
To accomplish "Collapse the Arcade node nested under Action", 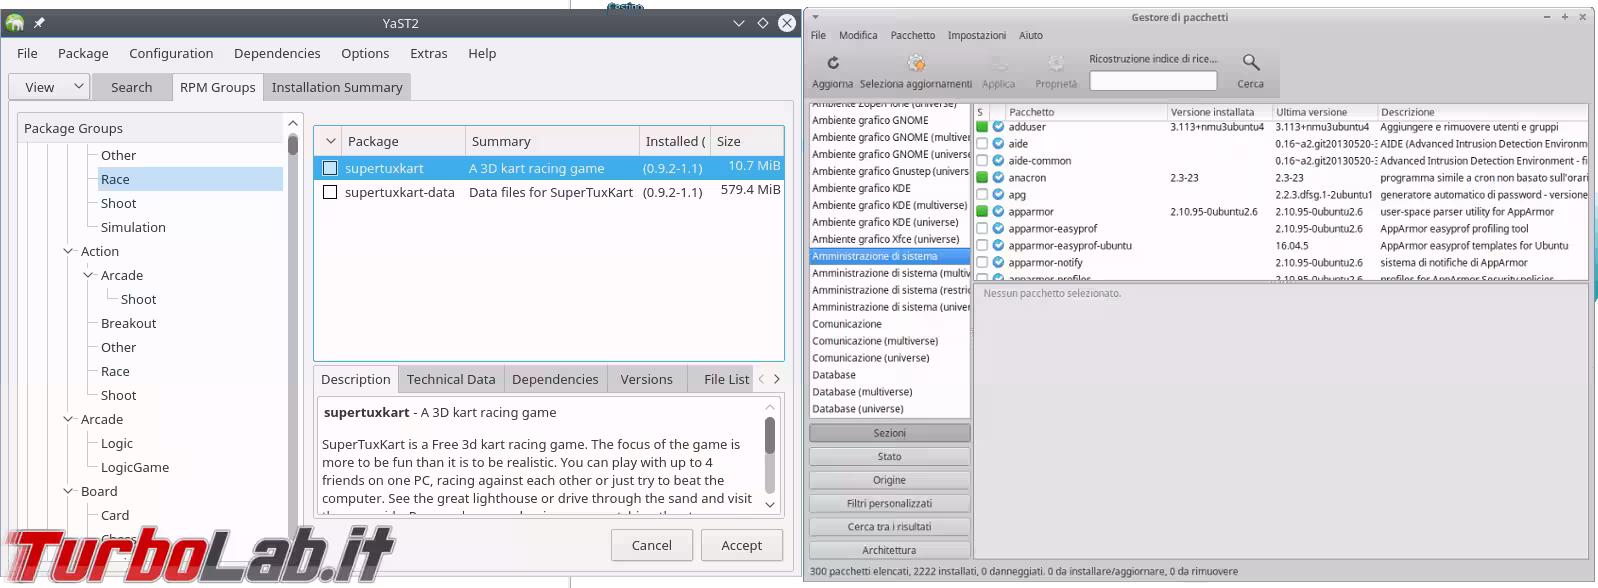I will coord(88,275).
